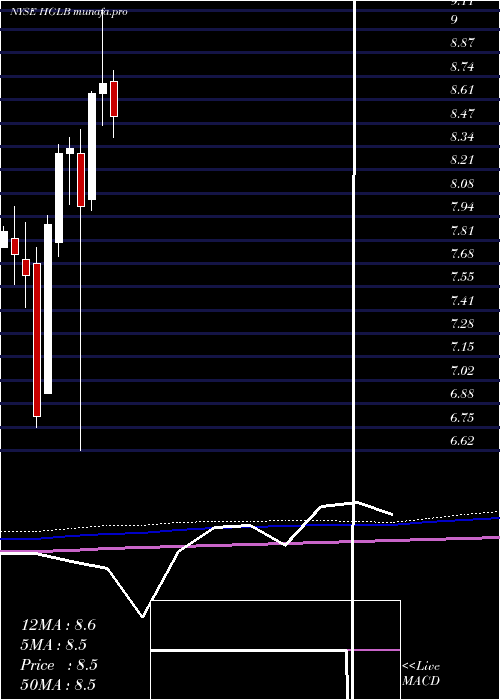Viewport: 500px width, 700px height.
Task: Click the 7.81 price axis label
Action: pyautogui.click(x=462, y=231)
